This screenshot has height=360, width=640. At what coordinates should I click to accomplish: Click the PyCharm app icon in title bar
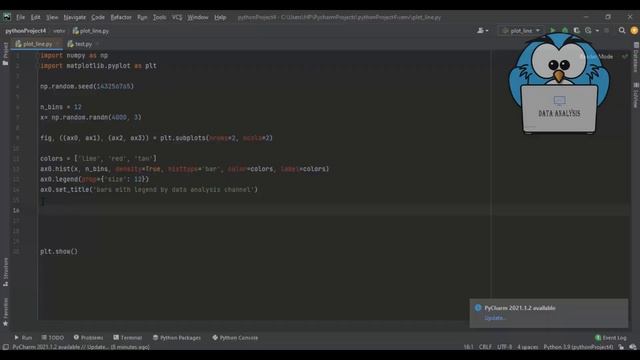[7, 17]
